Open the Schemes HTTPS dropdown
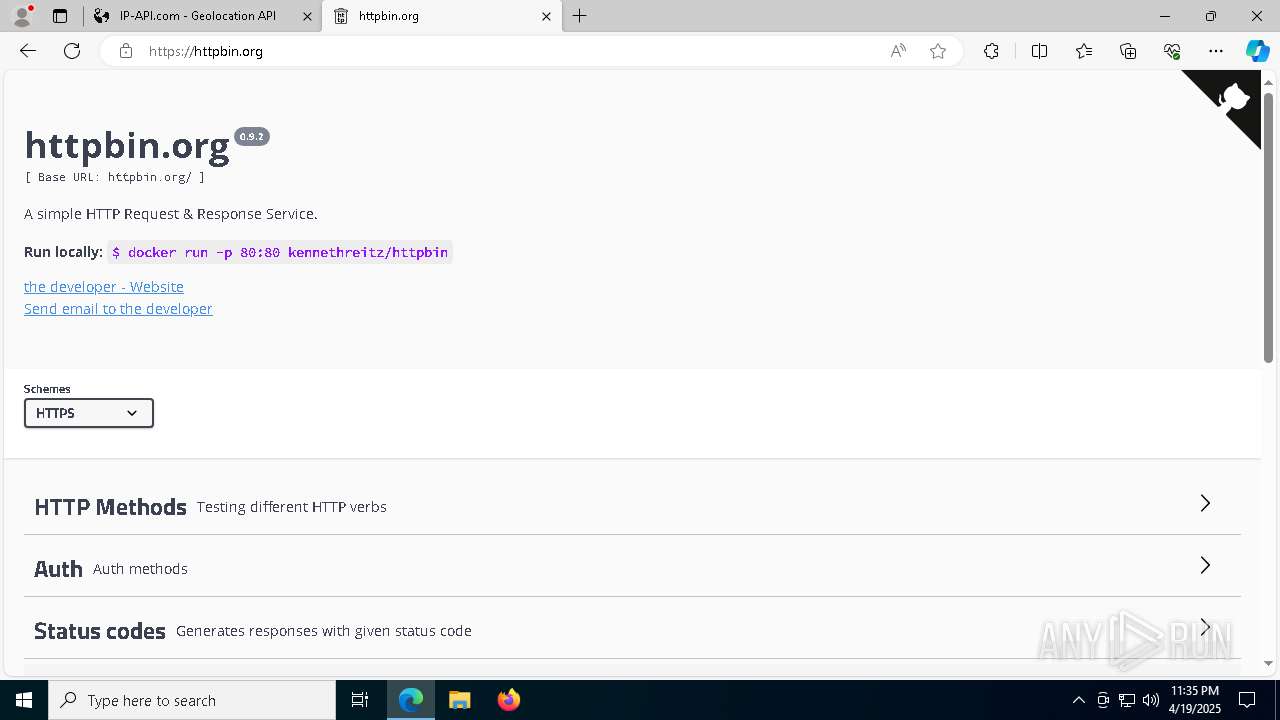This screenshot has height=720, width=1280. pos(89,413)
